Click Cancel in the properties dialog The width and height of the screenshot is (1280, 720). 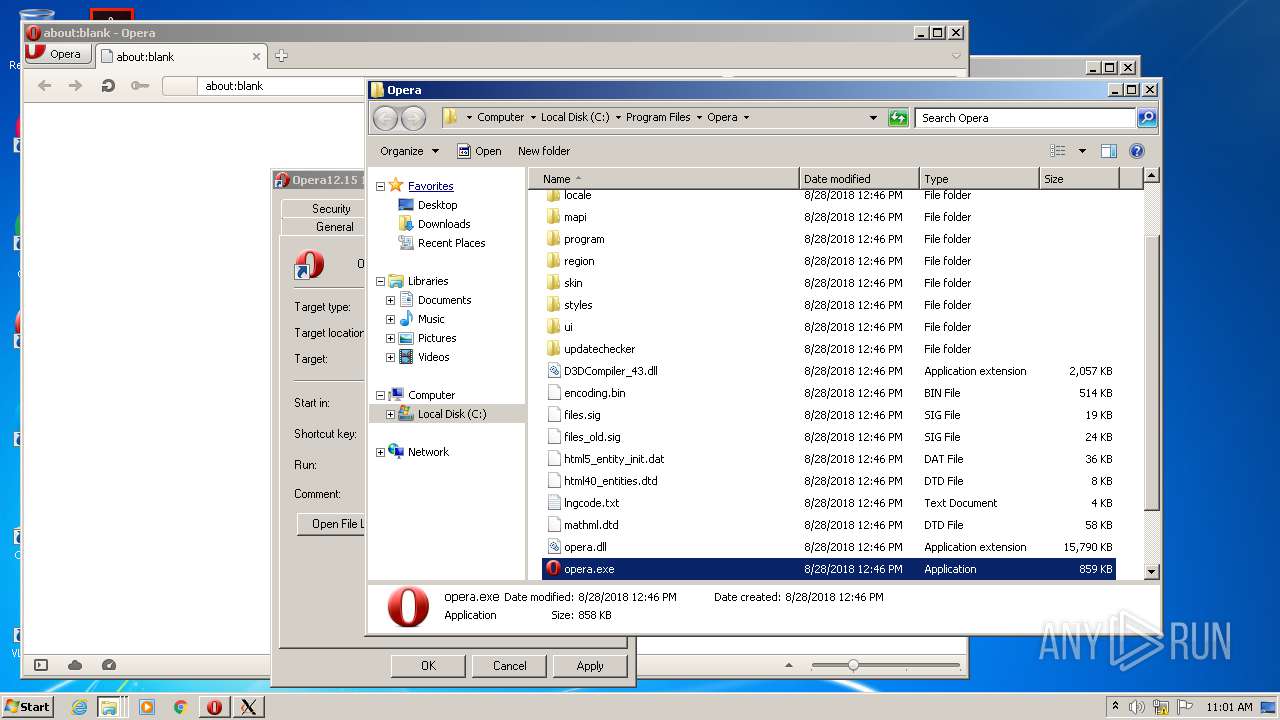509,666
